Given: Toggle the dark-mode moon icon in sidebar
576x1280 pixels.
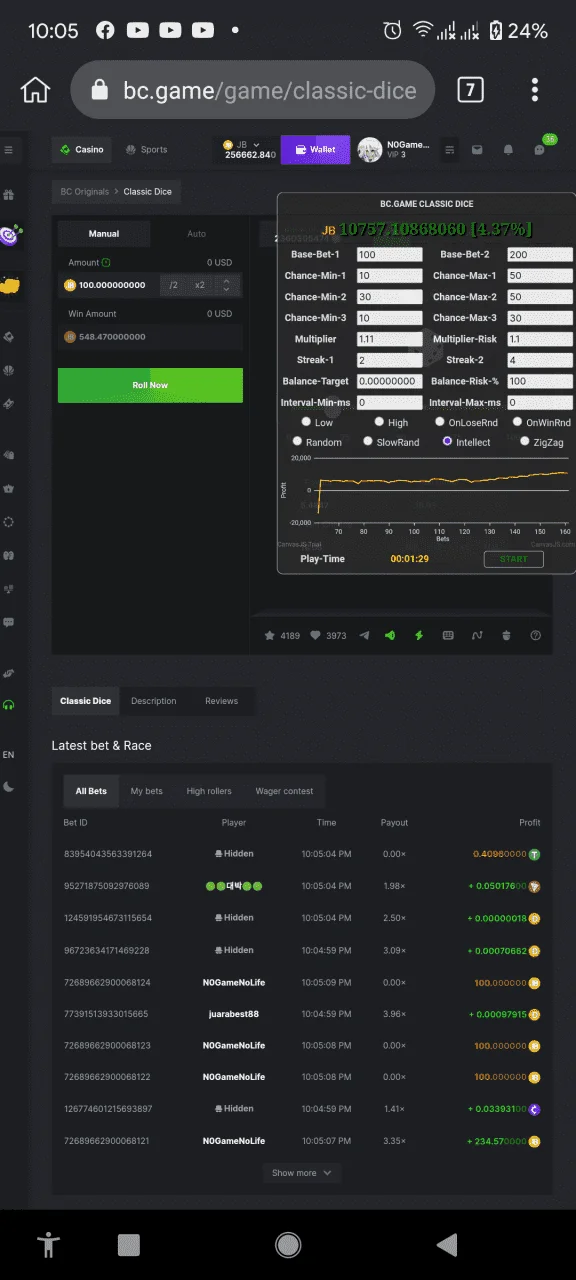Looking at the screenshot, I should pyautogui.click(x=9, y=787).
